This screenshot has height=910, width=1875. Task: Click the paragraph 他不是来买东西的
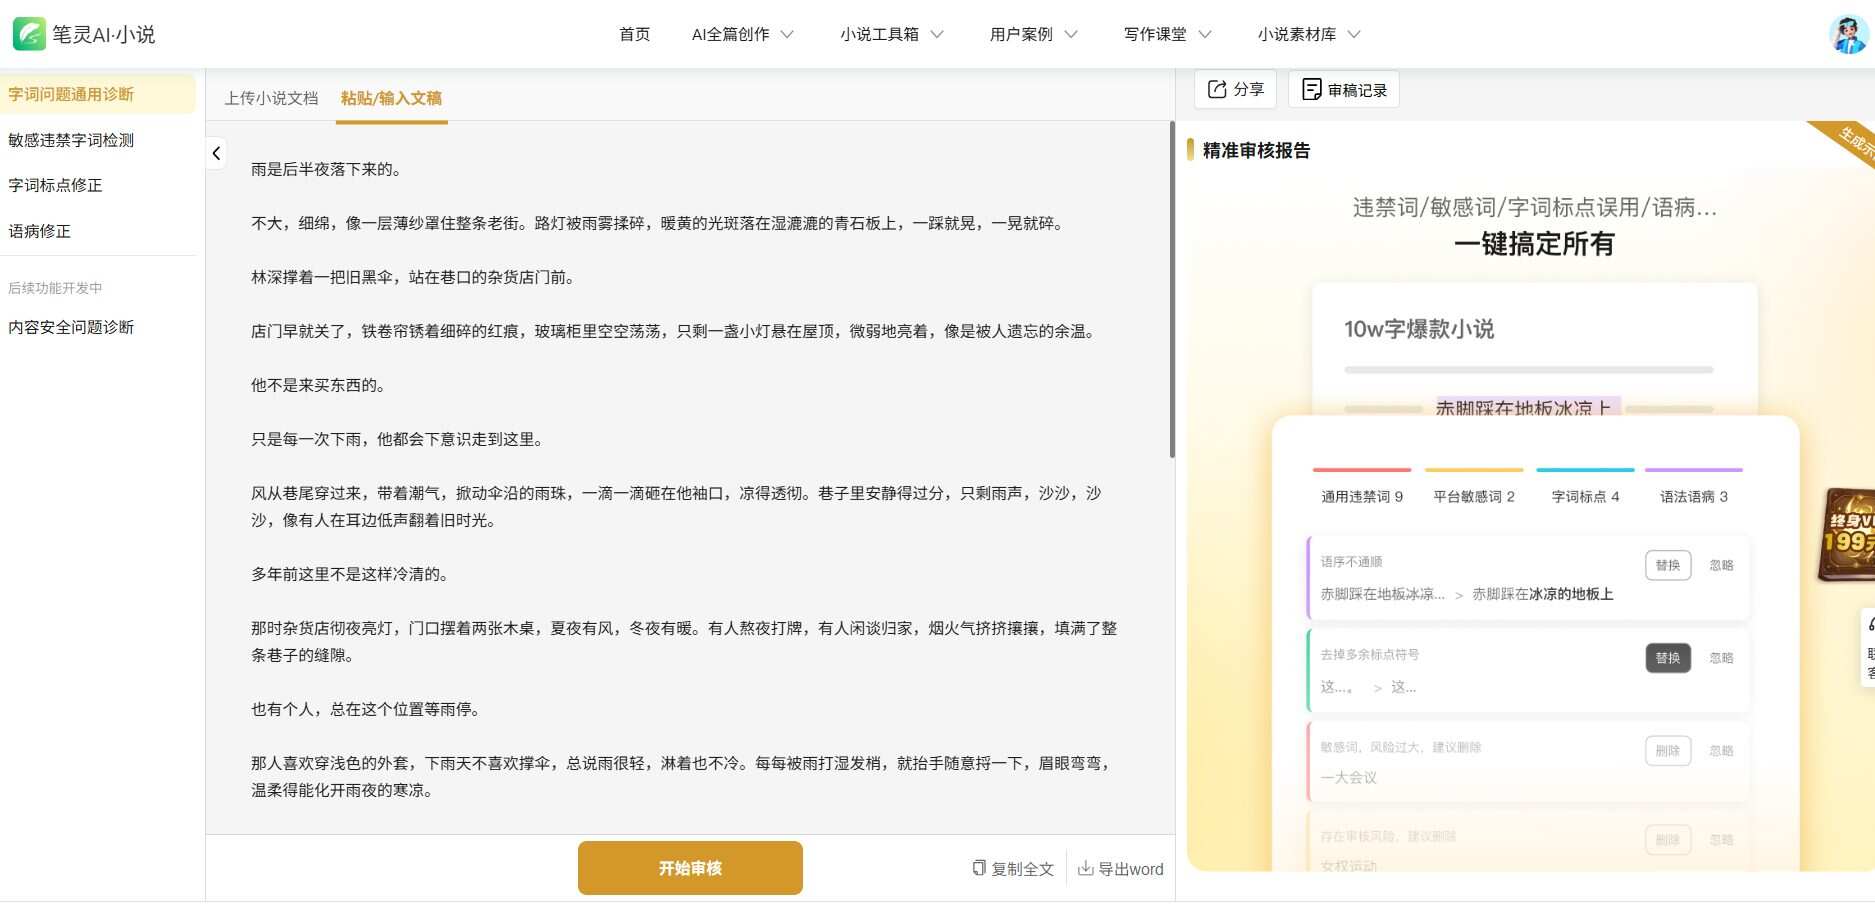pyautogui.click(x=321, y=385)
